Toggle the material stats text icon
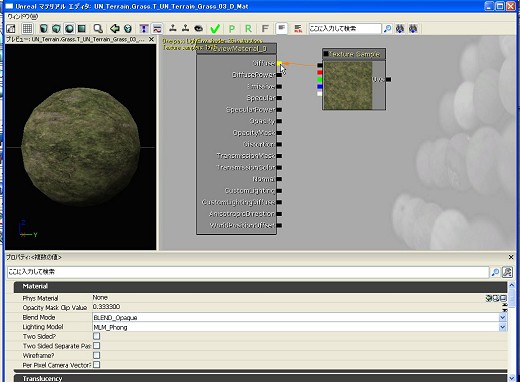Screen dimensions: 520x382 [x=282, y=28]
